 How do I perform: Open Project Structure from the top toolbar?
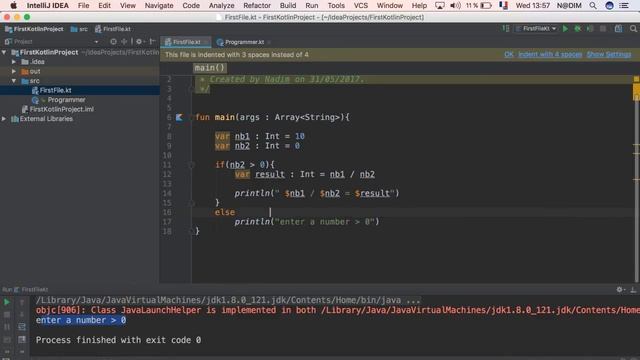pos(619,29)
